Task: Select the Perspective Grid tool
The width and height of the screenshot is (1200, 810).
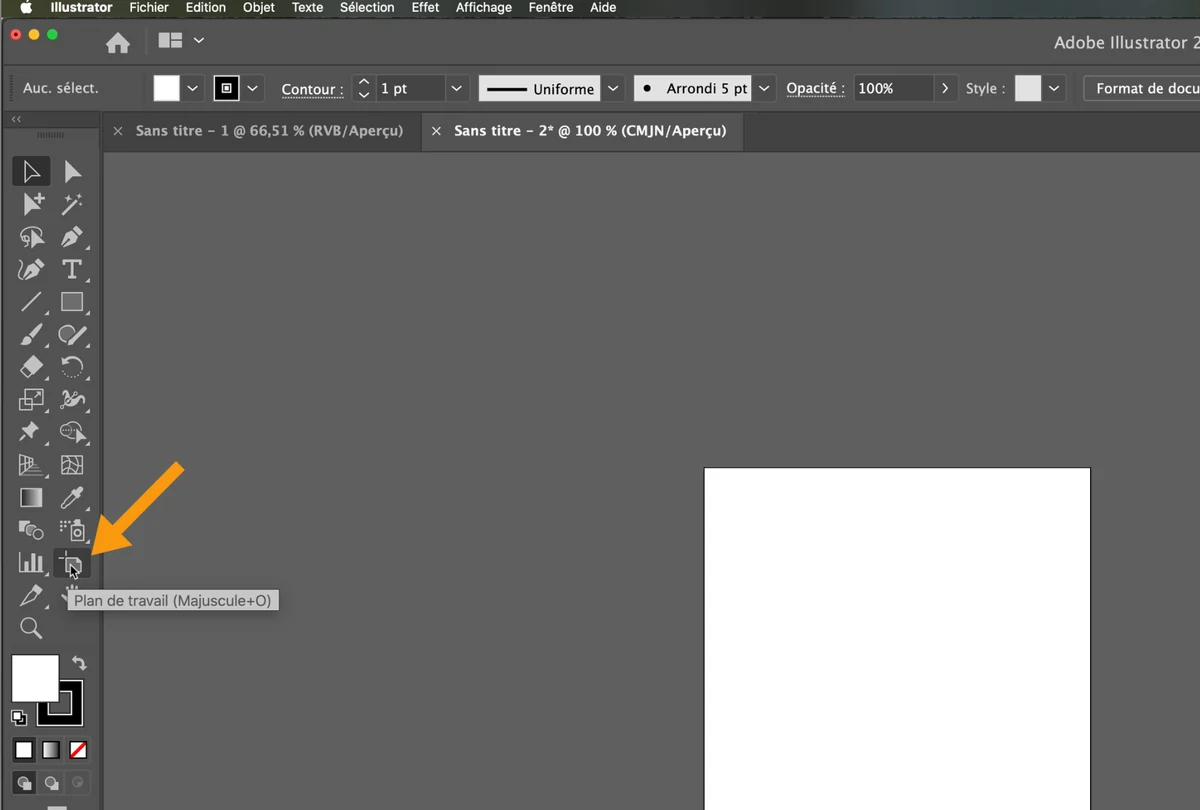Action: pyautogui.click(x=31, y=465)
